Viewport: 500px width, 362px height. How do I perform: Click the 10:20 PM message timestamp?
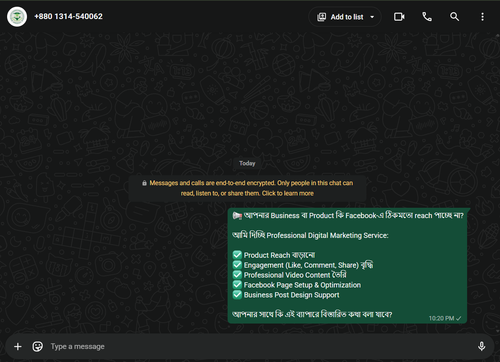tap(441, 318)
